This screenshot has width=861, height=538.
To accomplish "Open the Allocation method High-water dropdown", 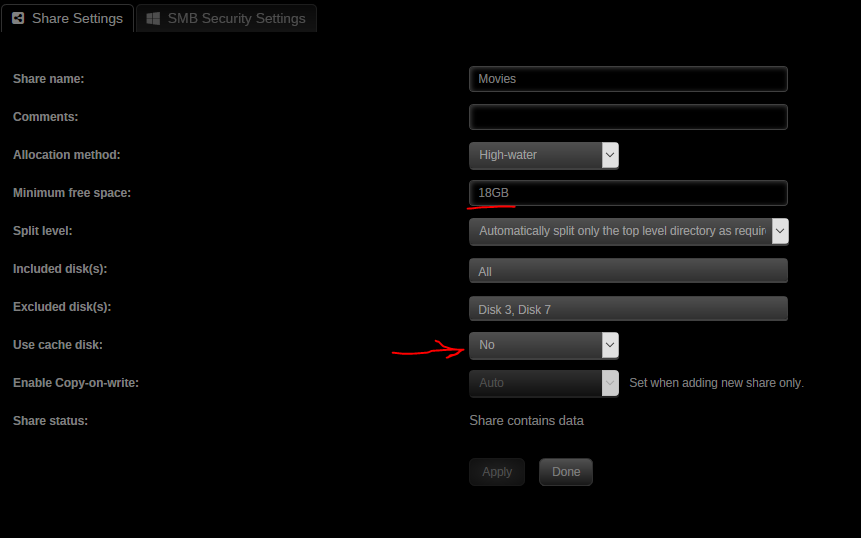I will pos(544,155).
